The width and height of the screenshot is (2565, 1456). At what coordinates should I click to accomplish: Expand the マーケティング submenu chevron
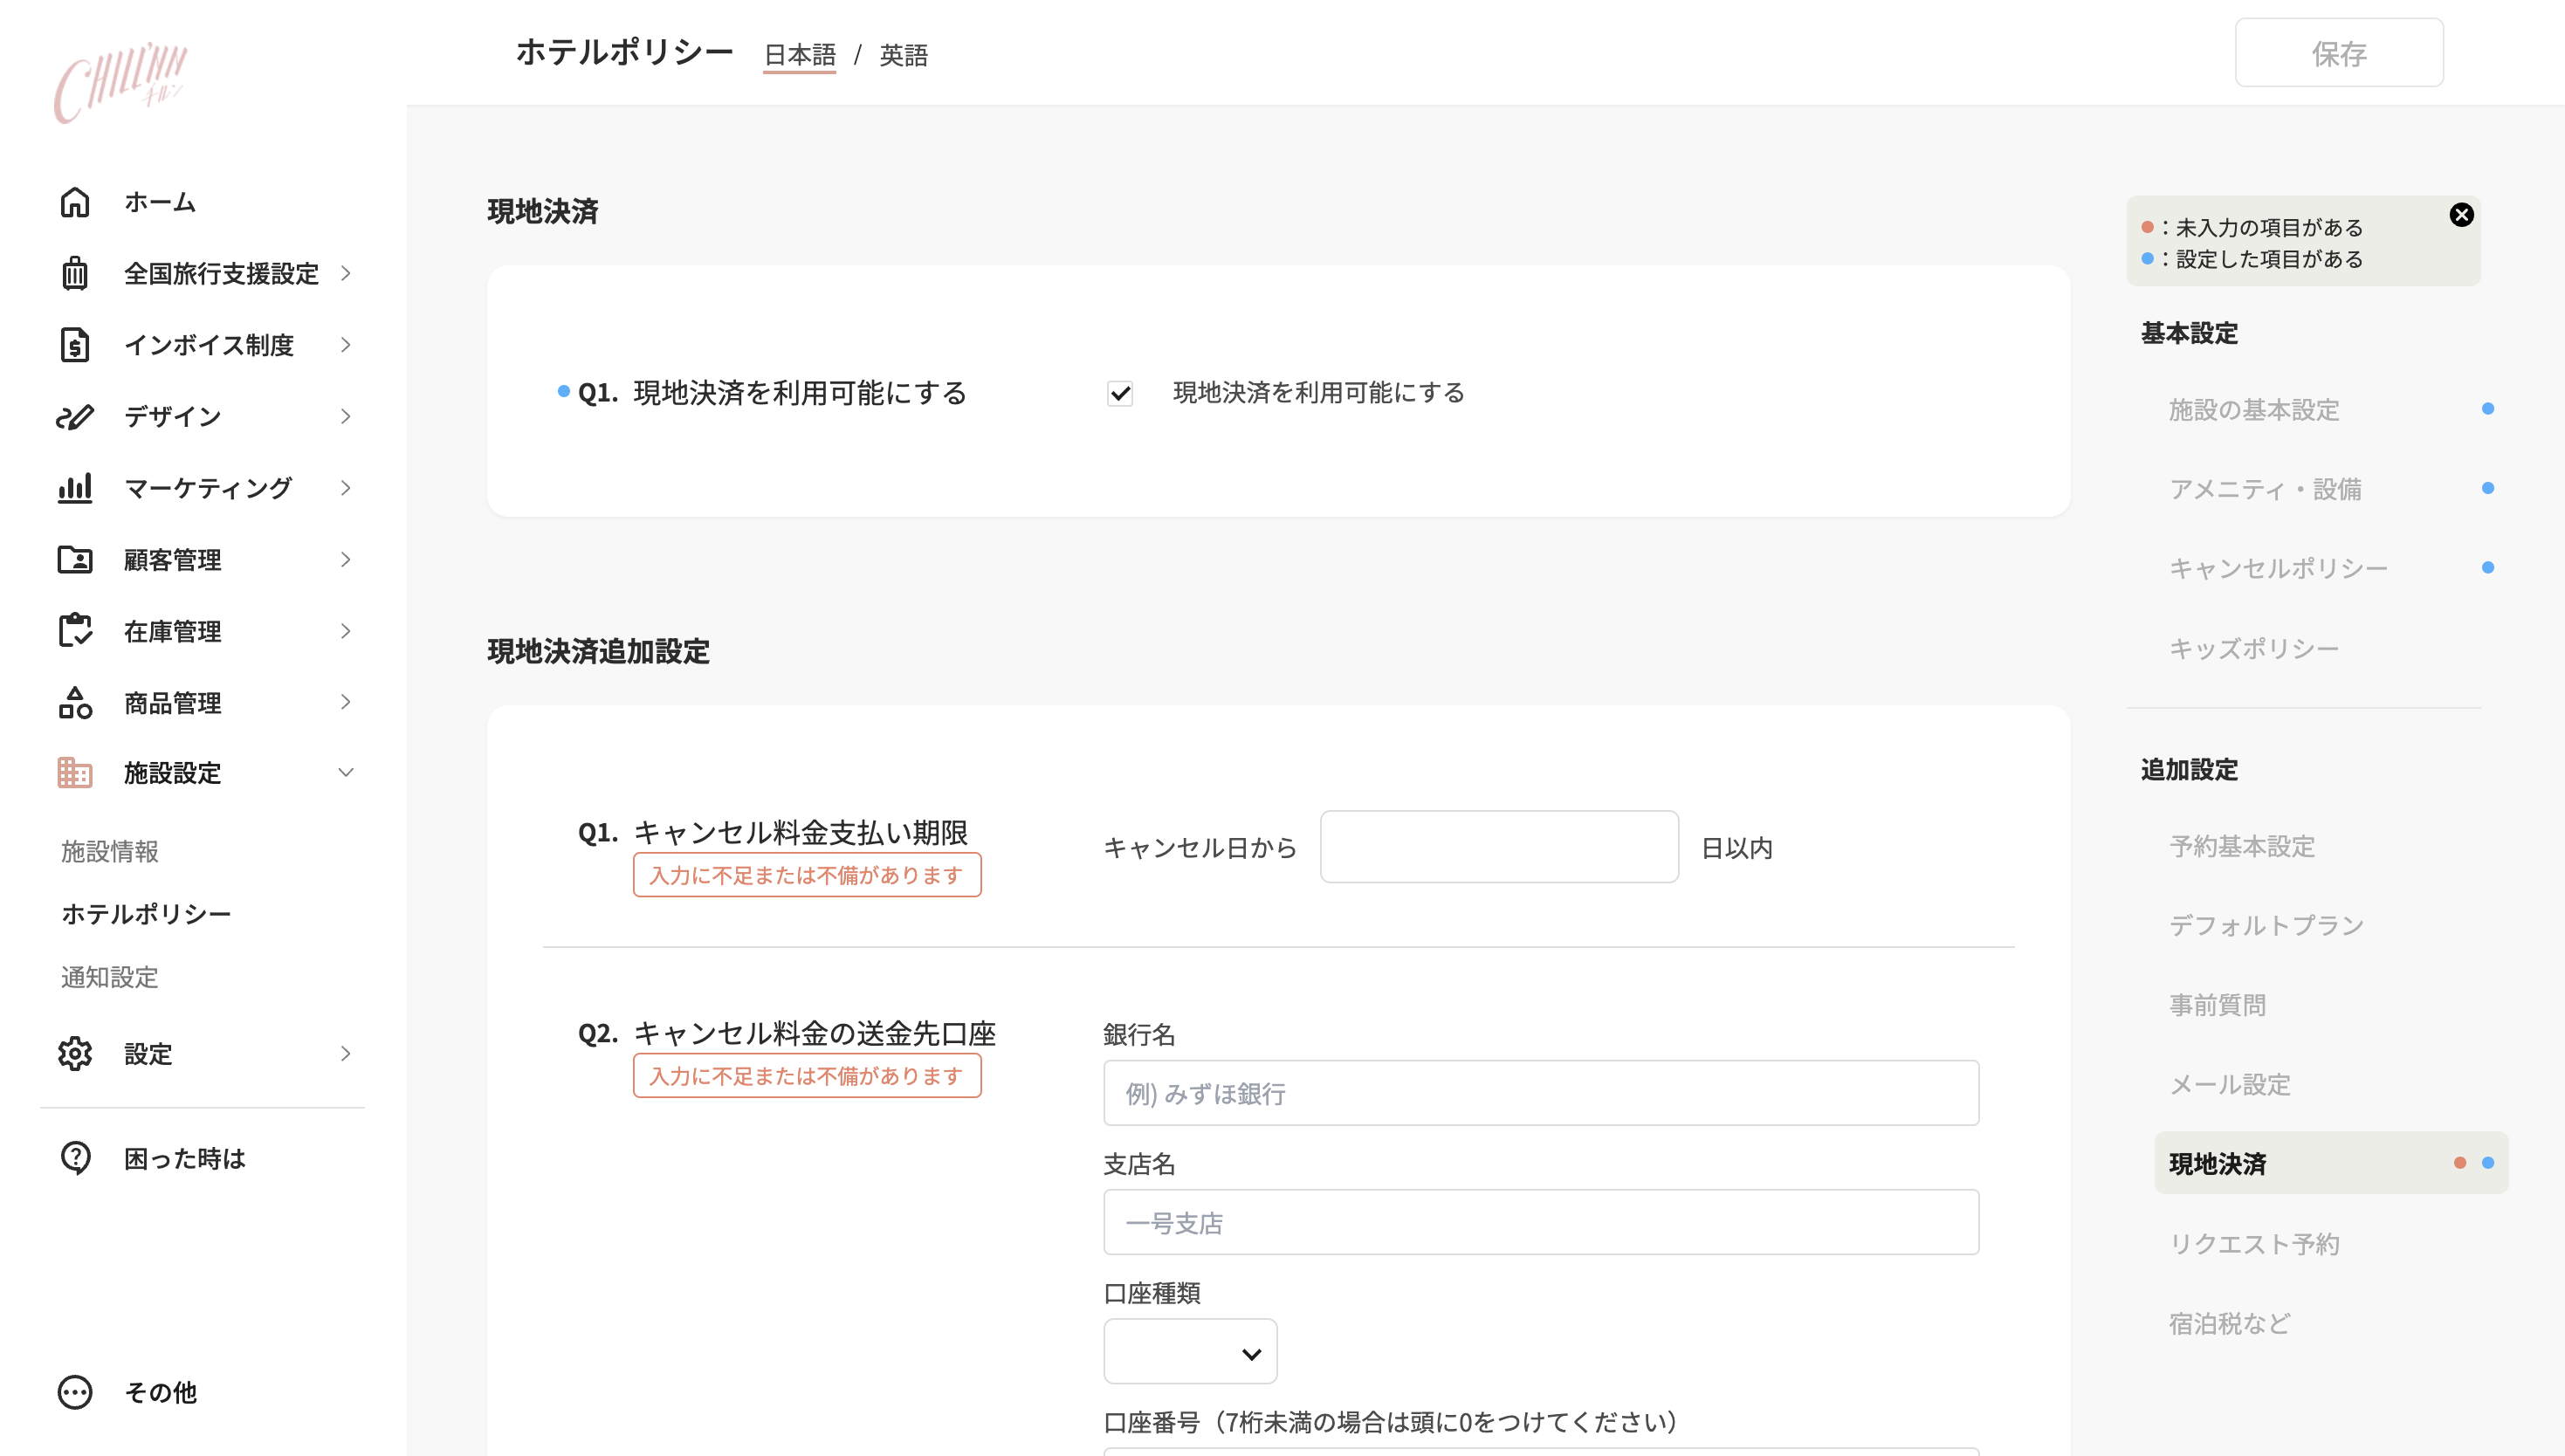345,488
